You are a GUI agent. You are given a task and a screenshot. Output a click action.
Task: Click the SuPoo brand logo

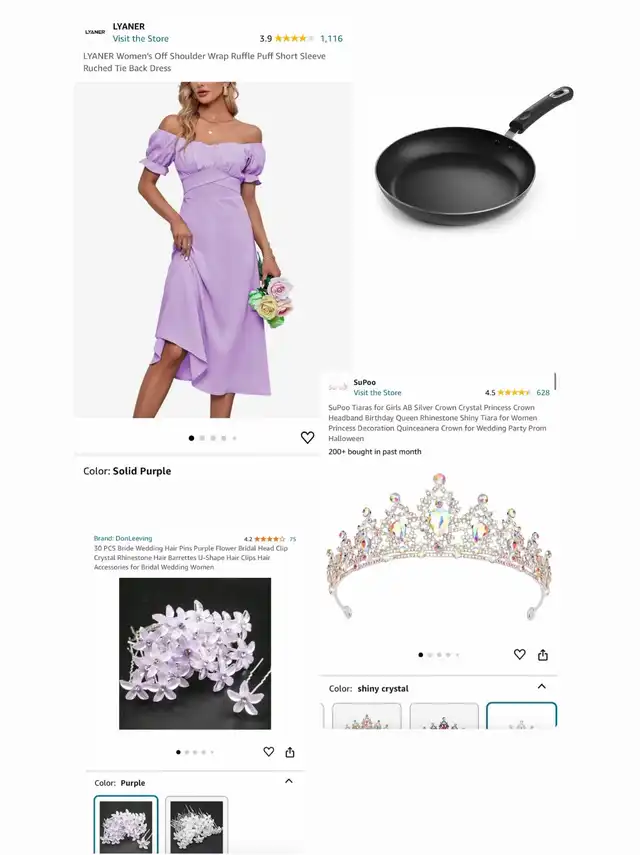click(x=338, y=387)
